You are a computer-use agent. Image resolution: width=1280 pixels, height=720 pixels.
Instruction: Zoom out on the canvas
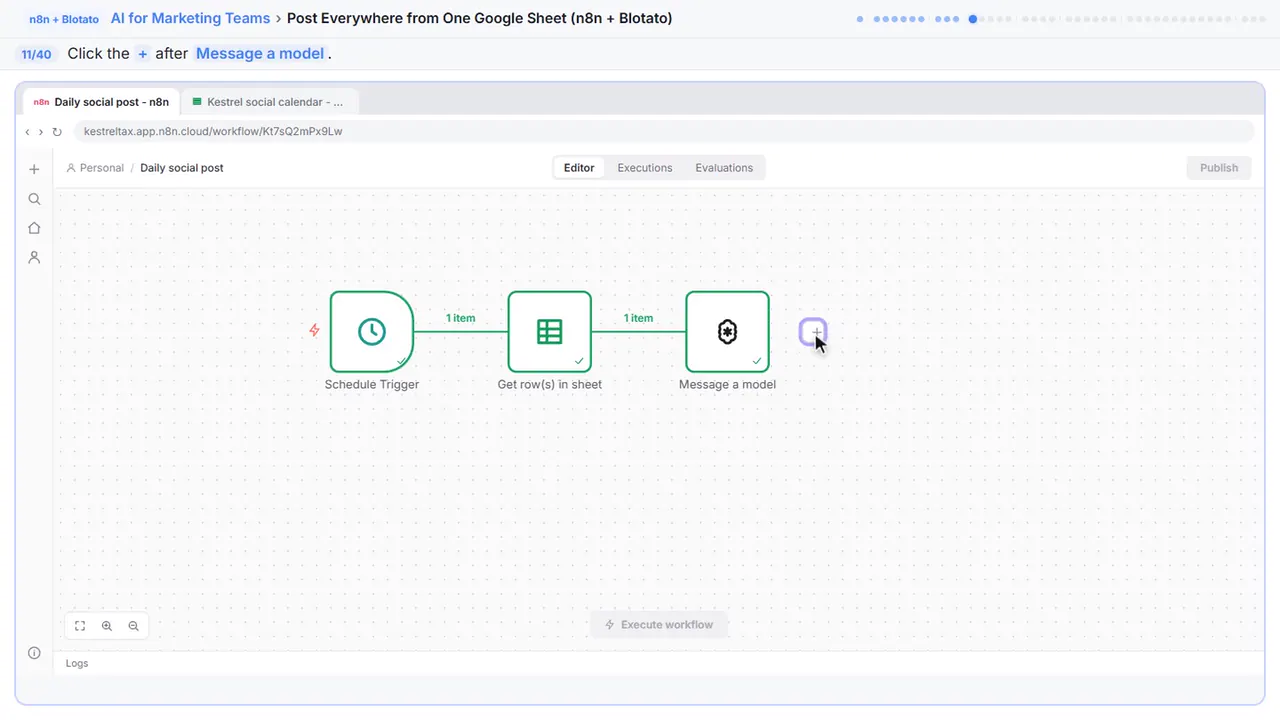134,626
